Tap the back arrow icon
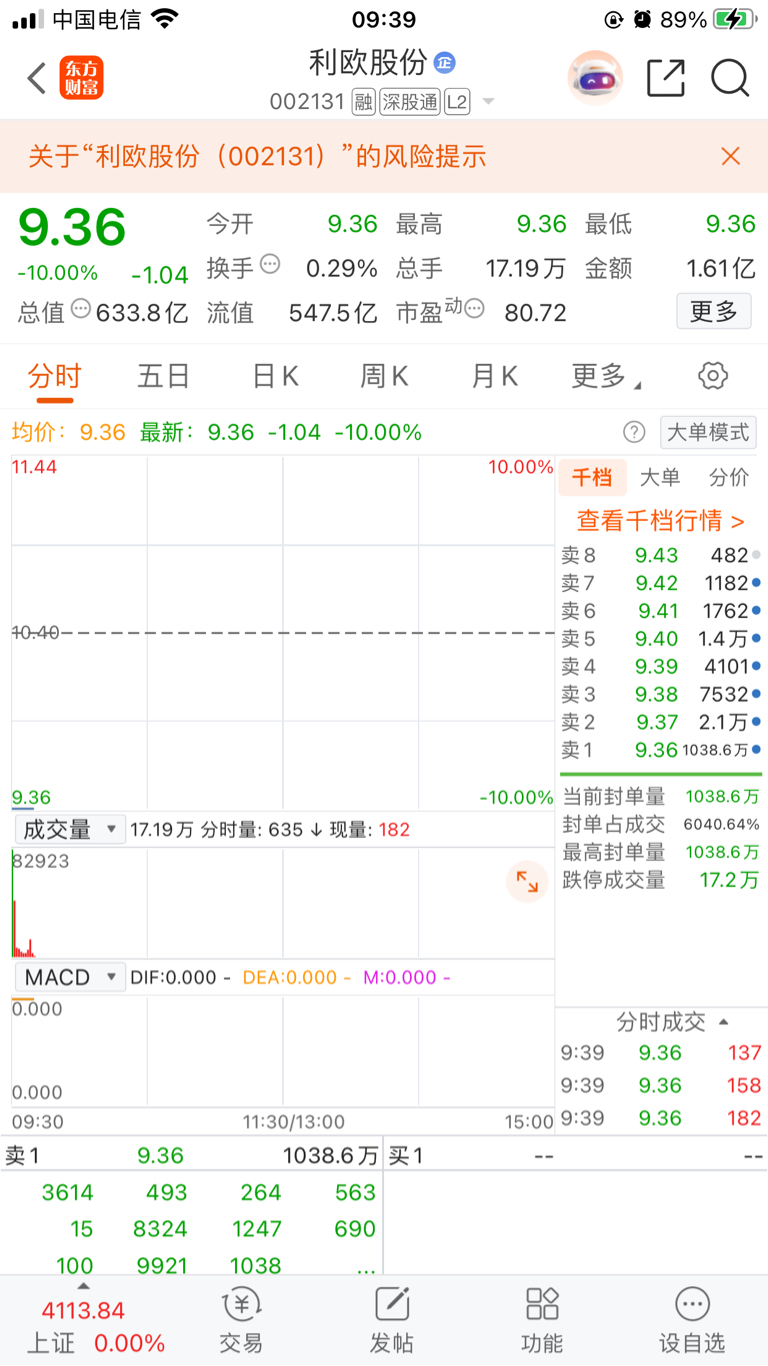Screen dimensions: 768x1366 pos(37,77)
